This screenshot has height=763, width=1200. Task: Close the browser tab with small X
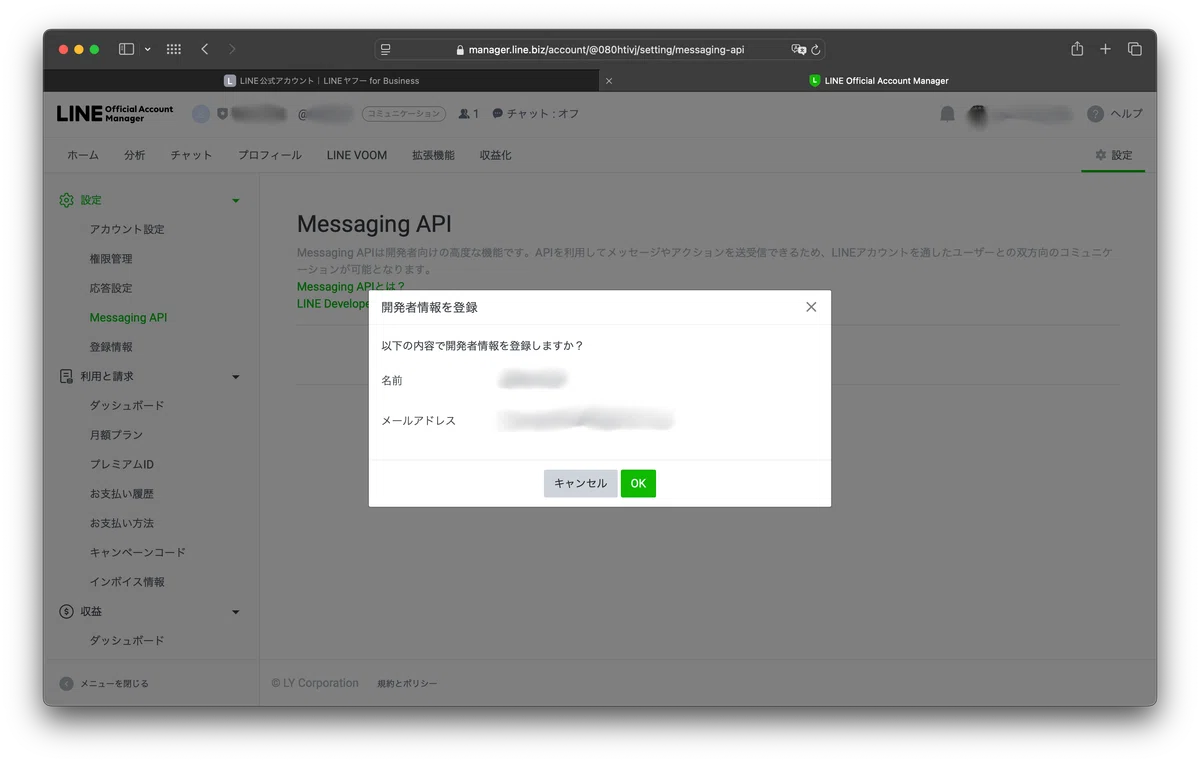(609, 81)
